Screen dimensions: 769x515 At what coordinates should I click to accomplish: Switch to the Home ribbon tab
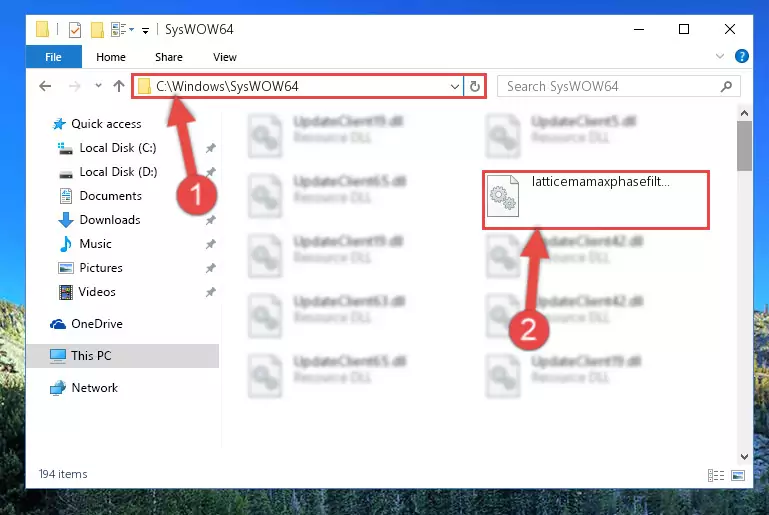tap(111, 57)
